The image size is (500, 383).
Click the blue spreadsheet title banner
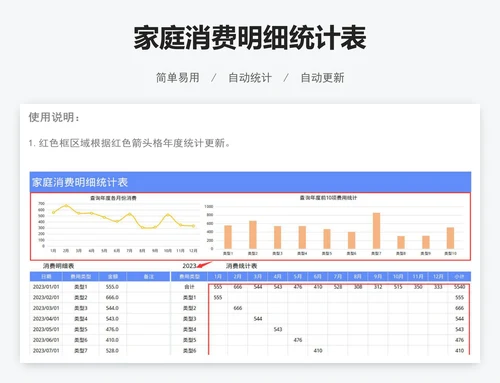[250, 182]
